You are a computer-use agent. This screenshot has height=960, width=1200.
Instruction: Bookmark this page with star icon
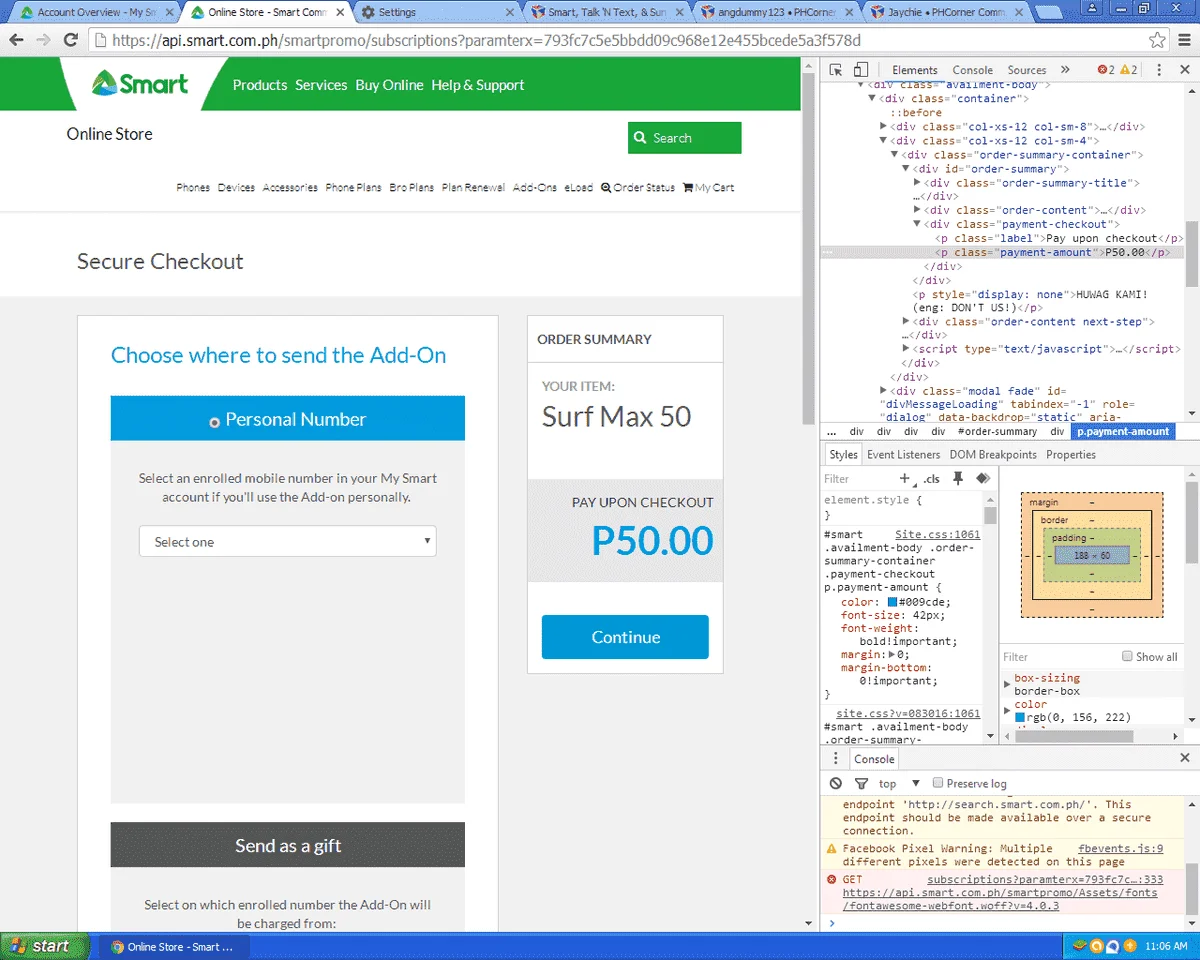pos(1157,41)
